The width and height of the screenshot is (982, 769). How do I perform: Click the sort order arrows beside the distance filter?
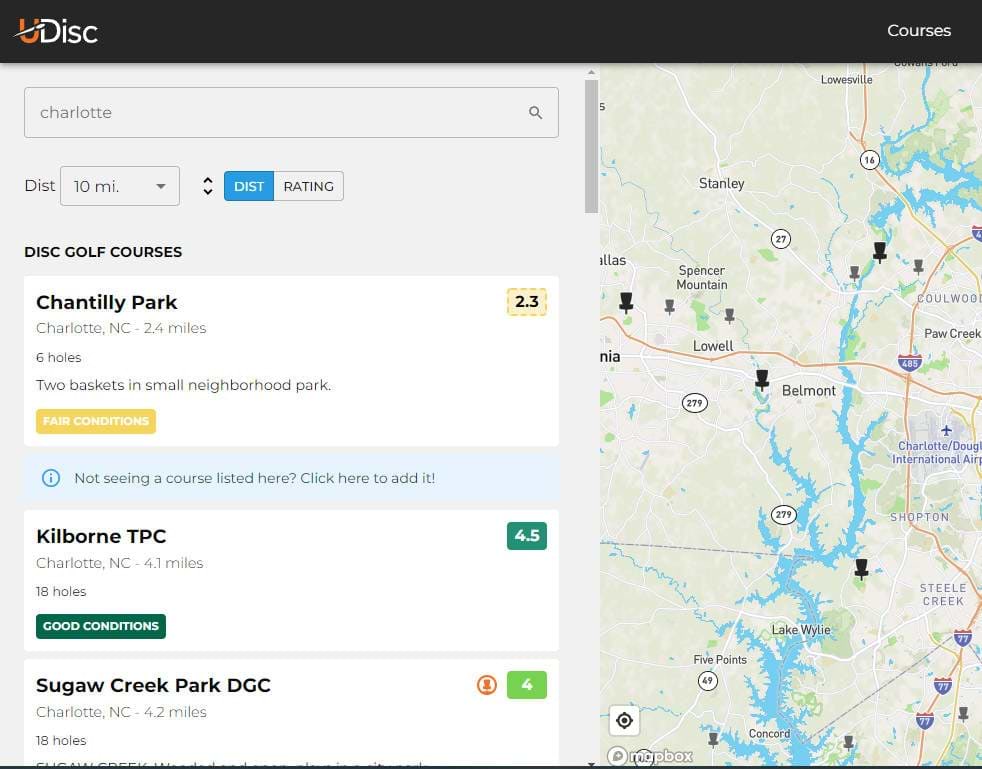coord(207,186)
